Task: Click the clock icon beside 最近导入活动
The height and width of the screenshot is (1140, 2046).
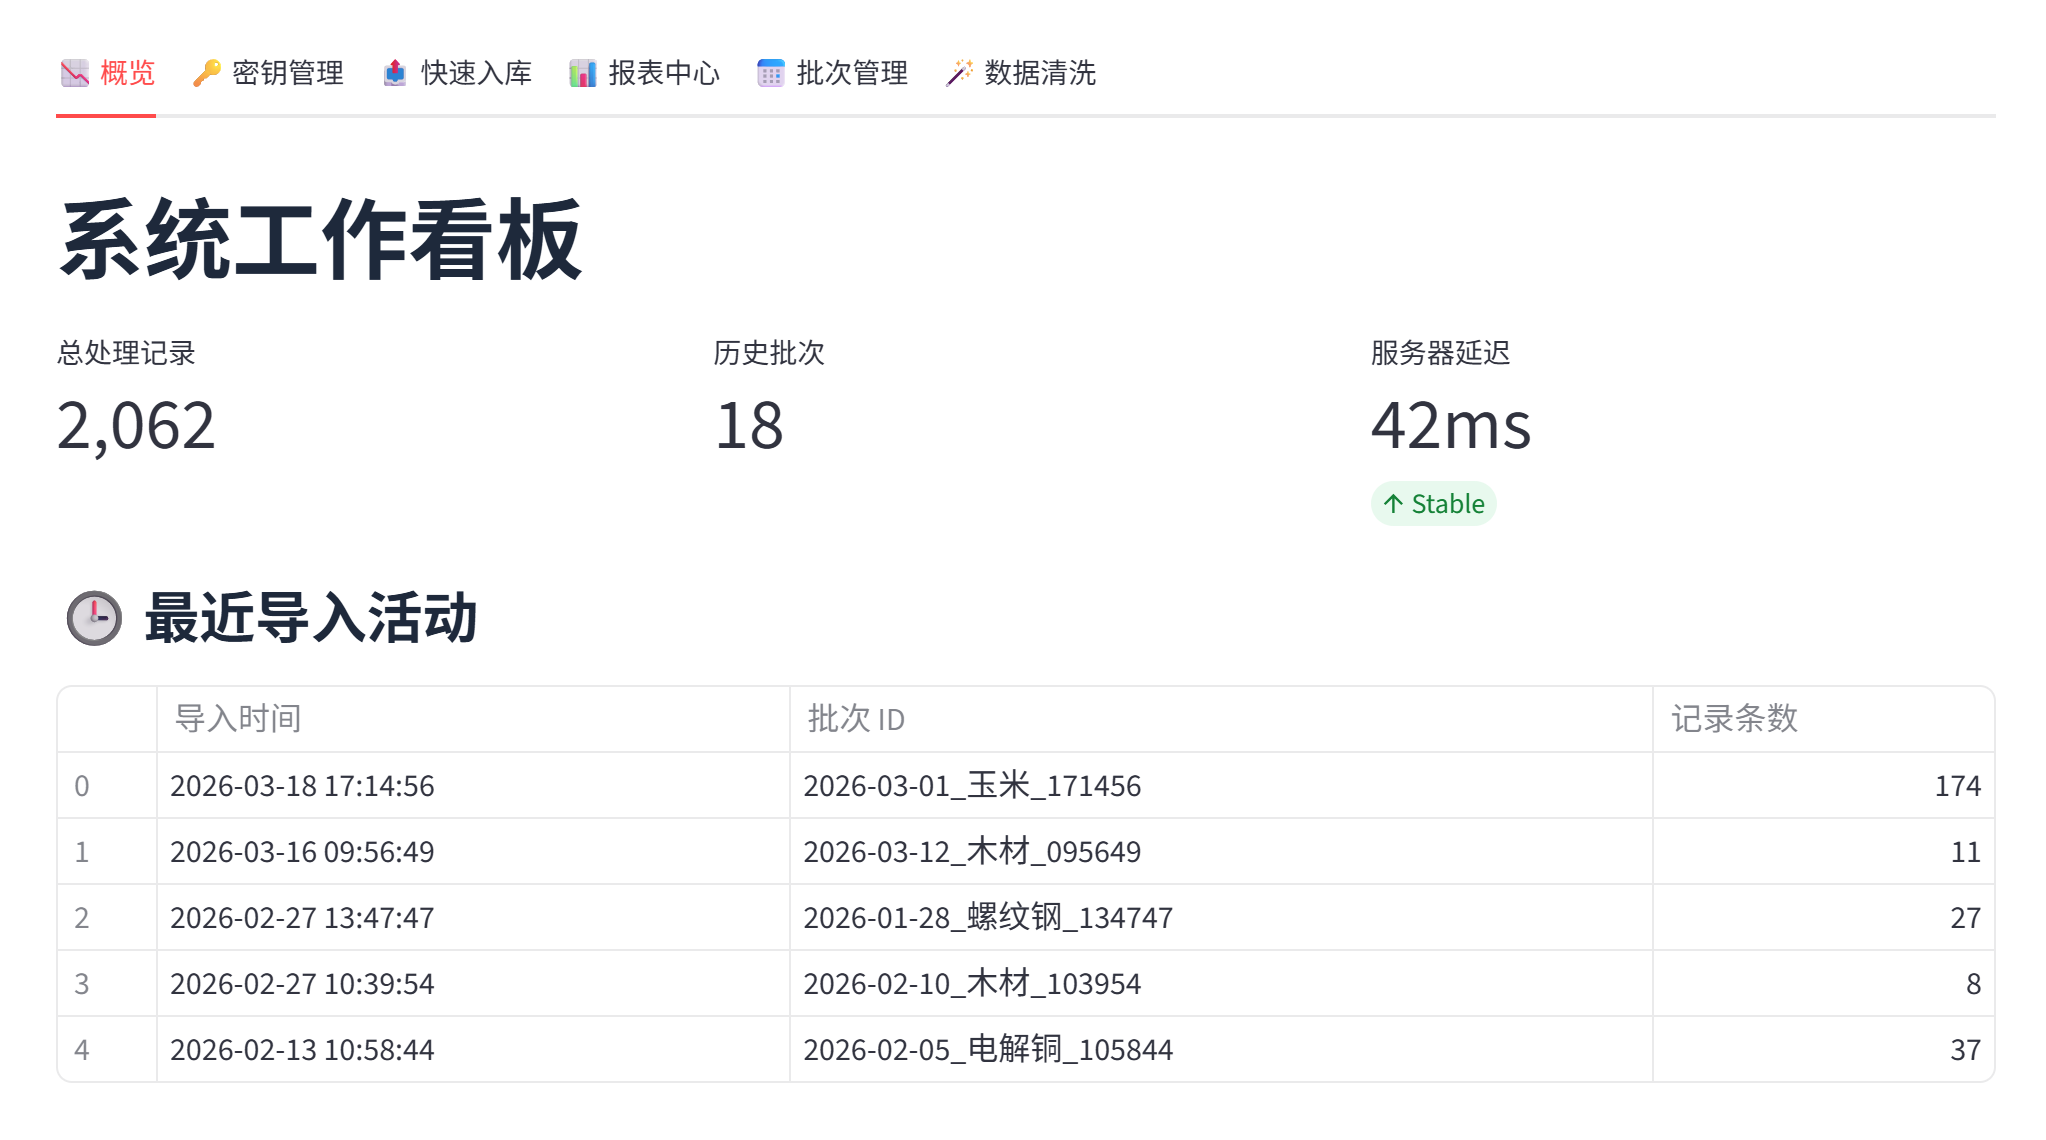Action: (x=94, y=618)
